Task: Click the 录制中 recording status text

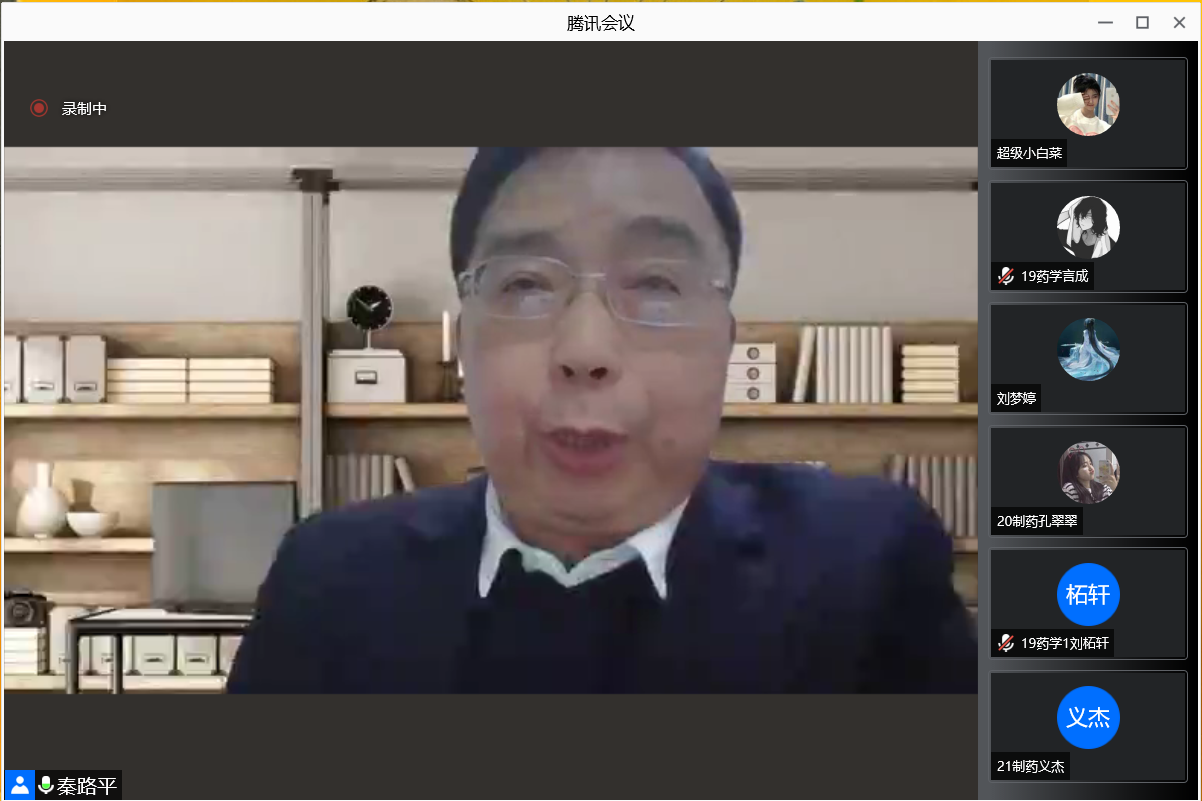Action: click(x=84, y=108)
